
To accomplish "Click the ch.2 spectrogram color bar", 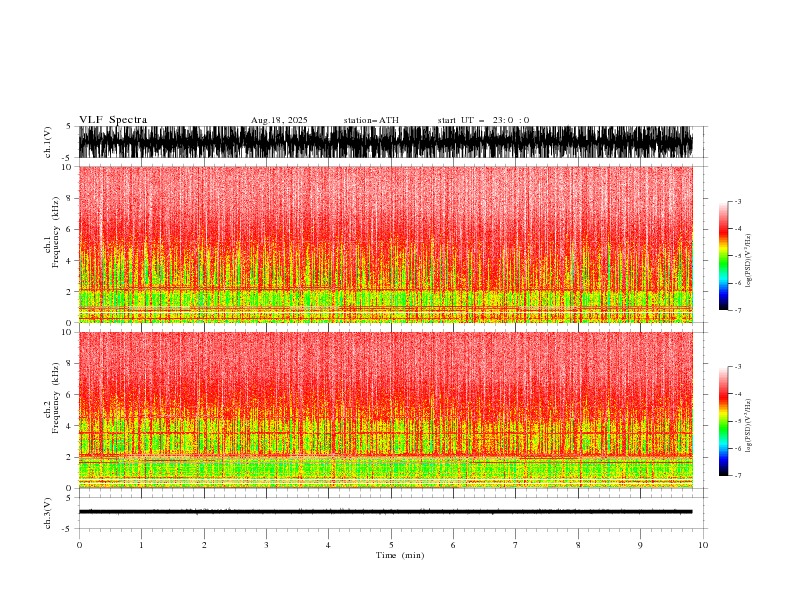I will tap(723, 421).
